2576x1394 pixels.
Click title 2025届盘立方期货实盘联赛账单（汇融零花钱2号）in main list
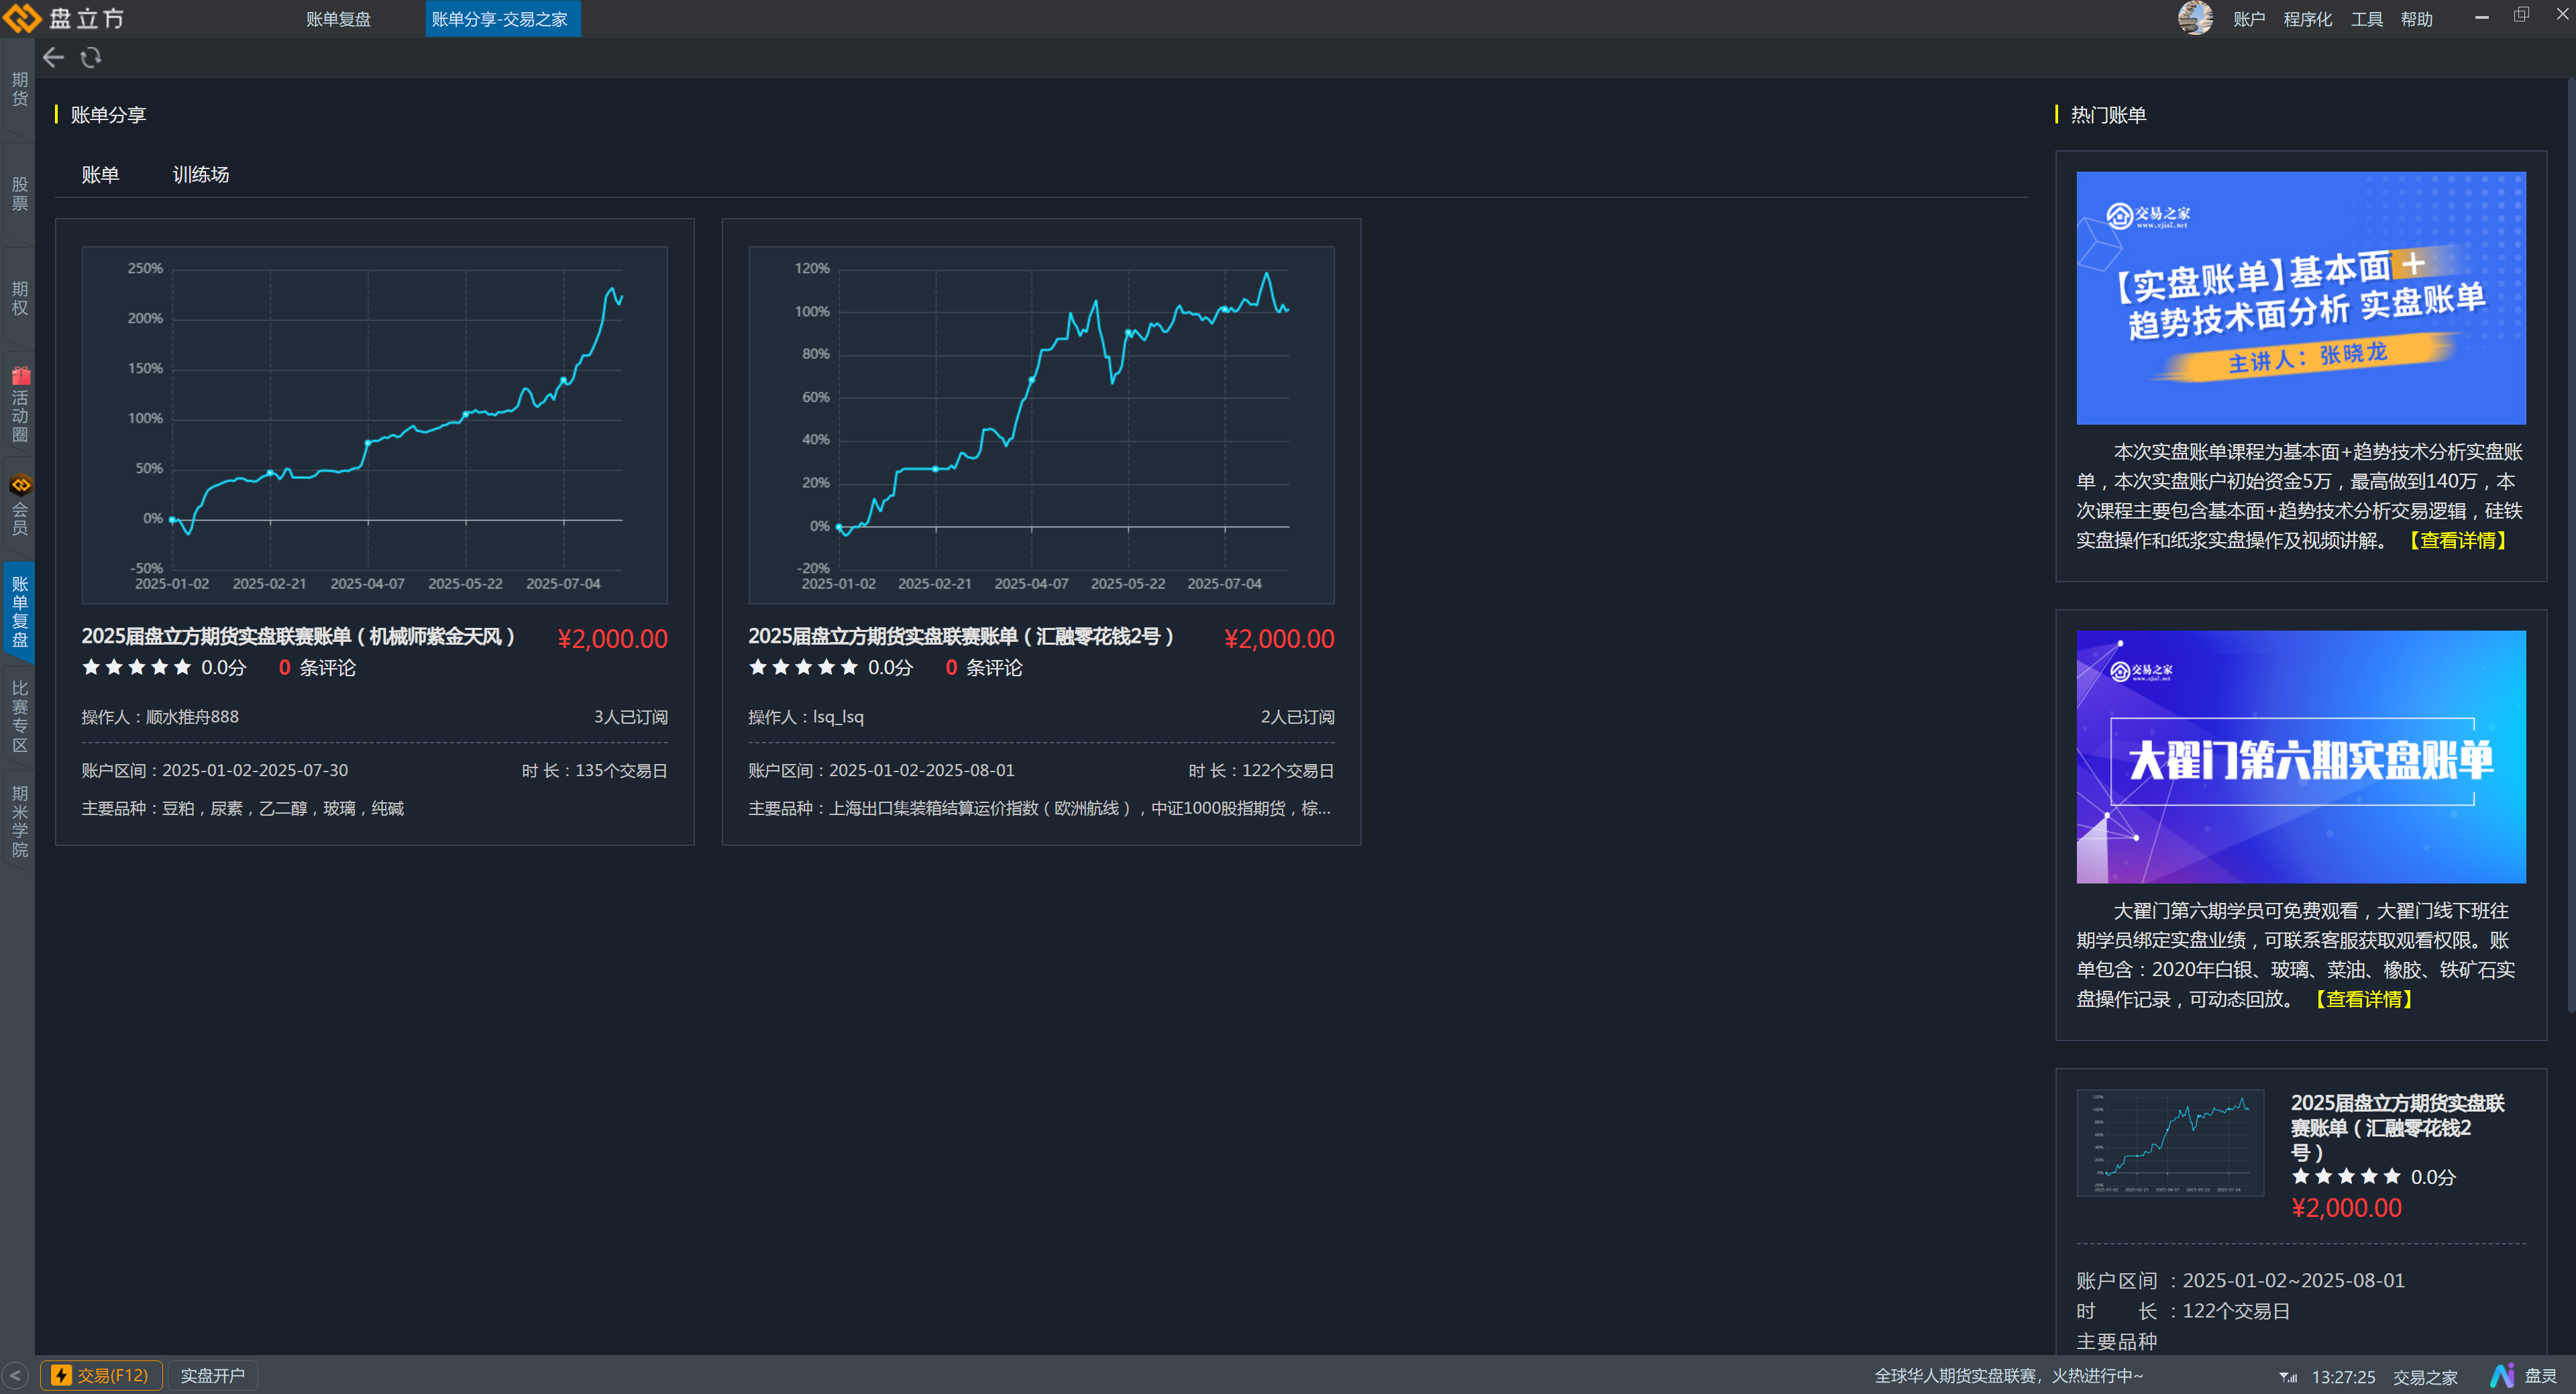[961, 636]
